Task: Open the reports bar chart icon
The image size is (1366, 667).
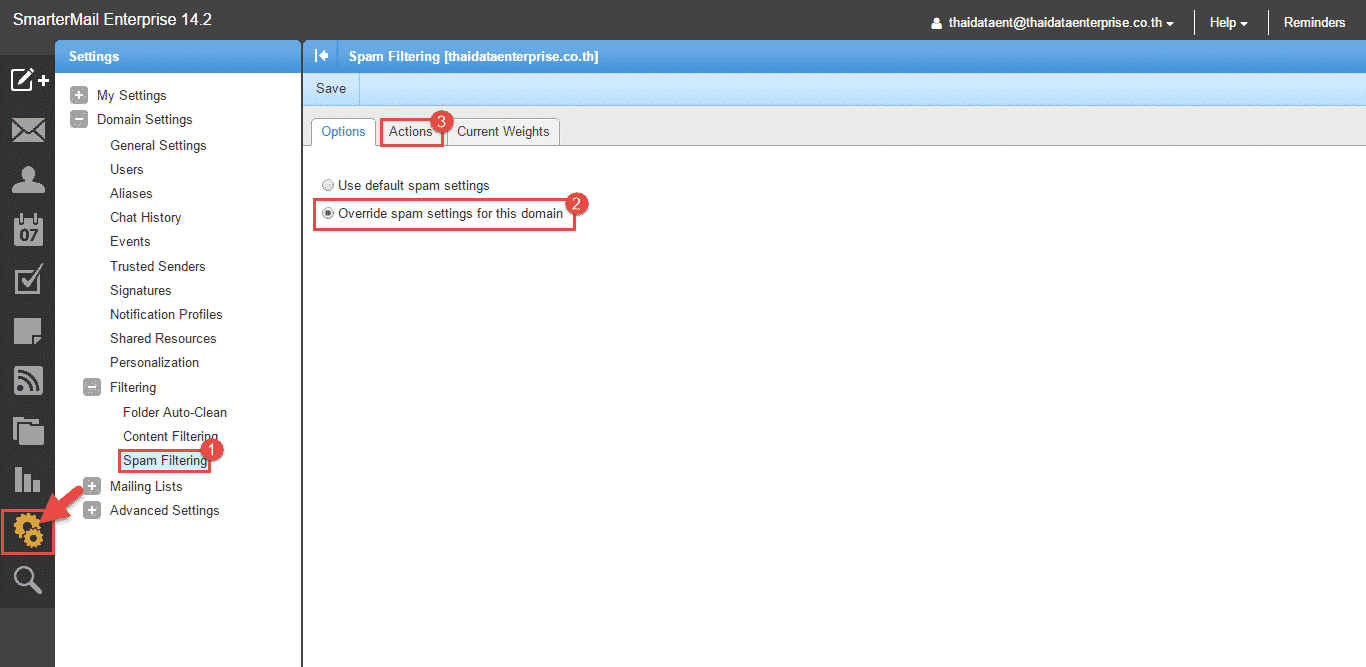Action: click(x=28, y=480)
